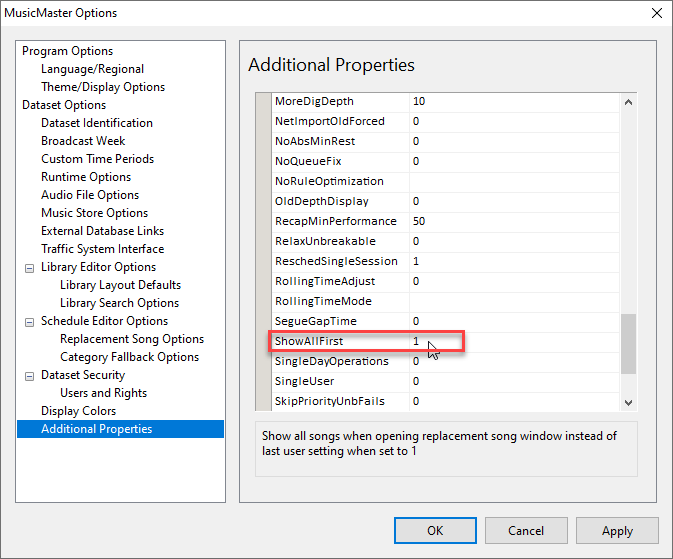Image resolution: width=673 pixels, height=559 pixels.
Task: Open Audio File Options
Action: tap(90, 195)
